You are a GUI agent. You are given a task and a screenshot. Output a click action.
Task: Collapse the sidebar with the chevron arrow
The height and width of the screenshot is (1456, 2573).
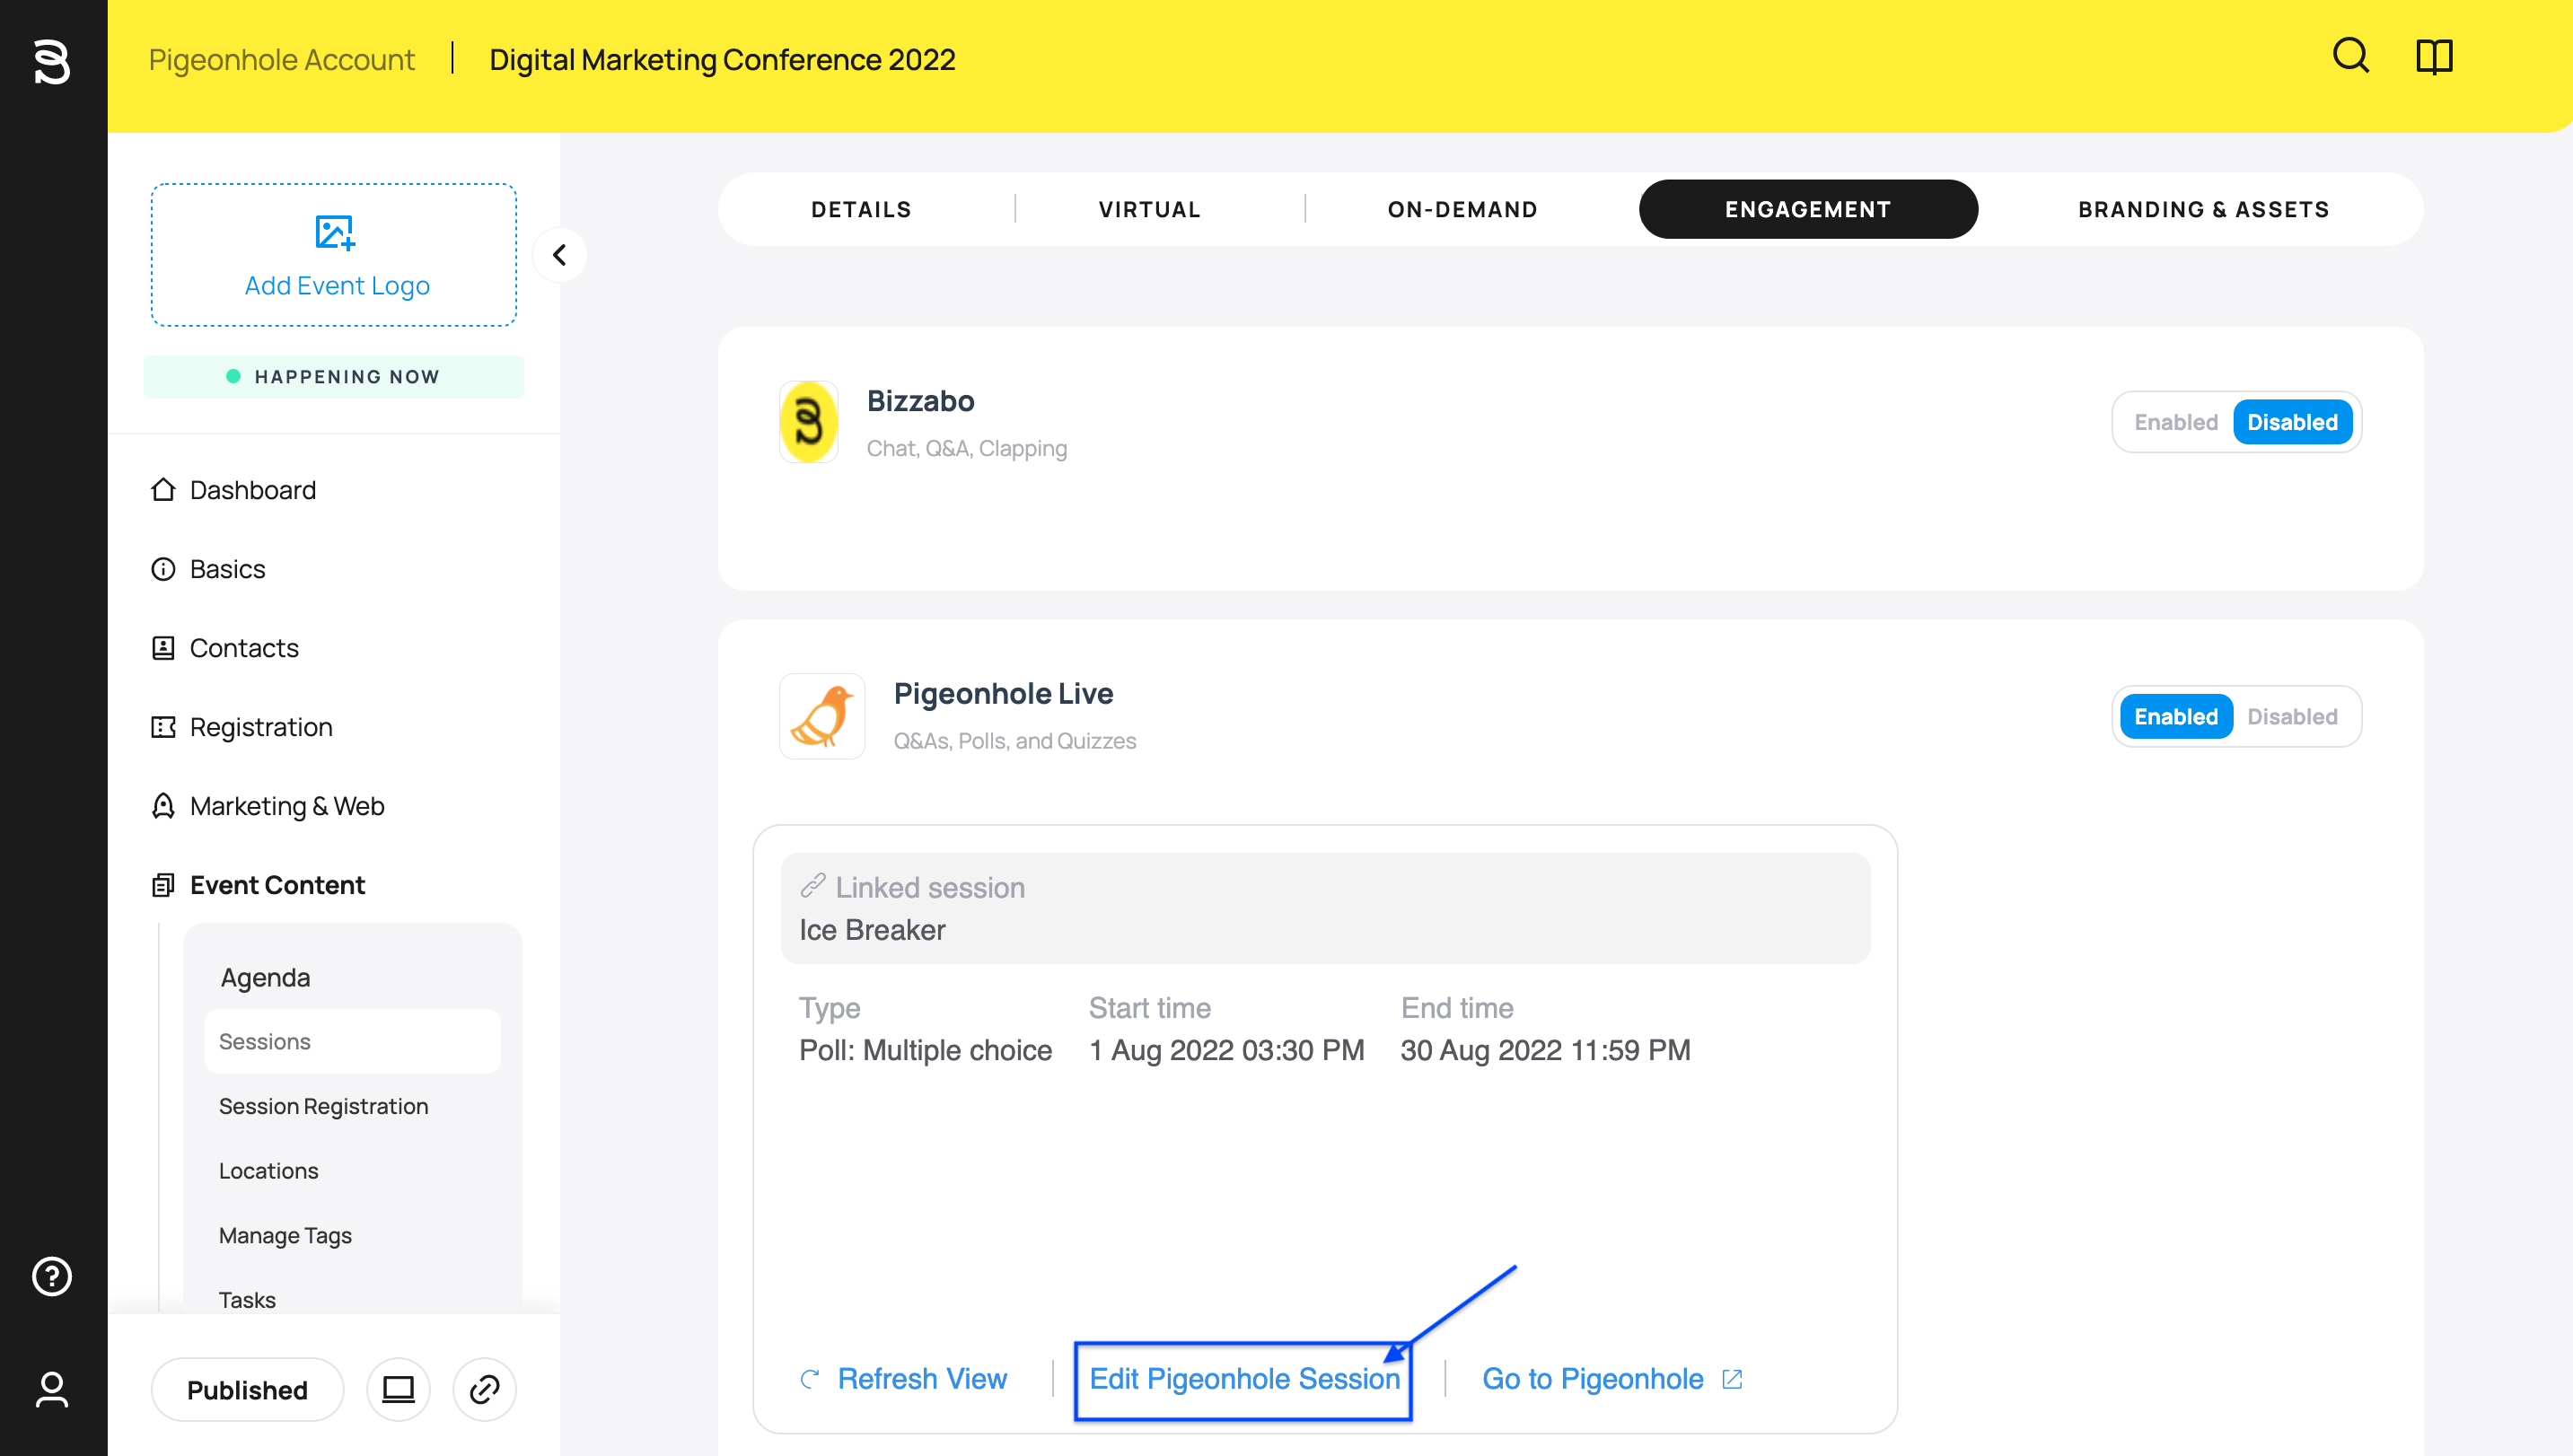click(x=559, y=255)
